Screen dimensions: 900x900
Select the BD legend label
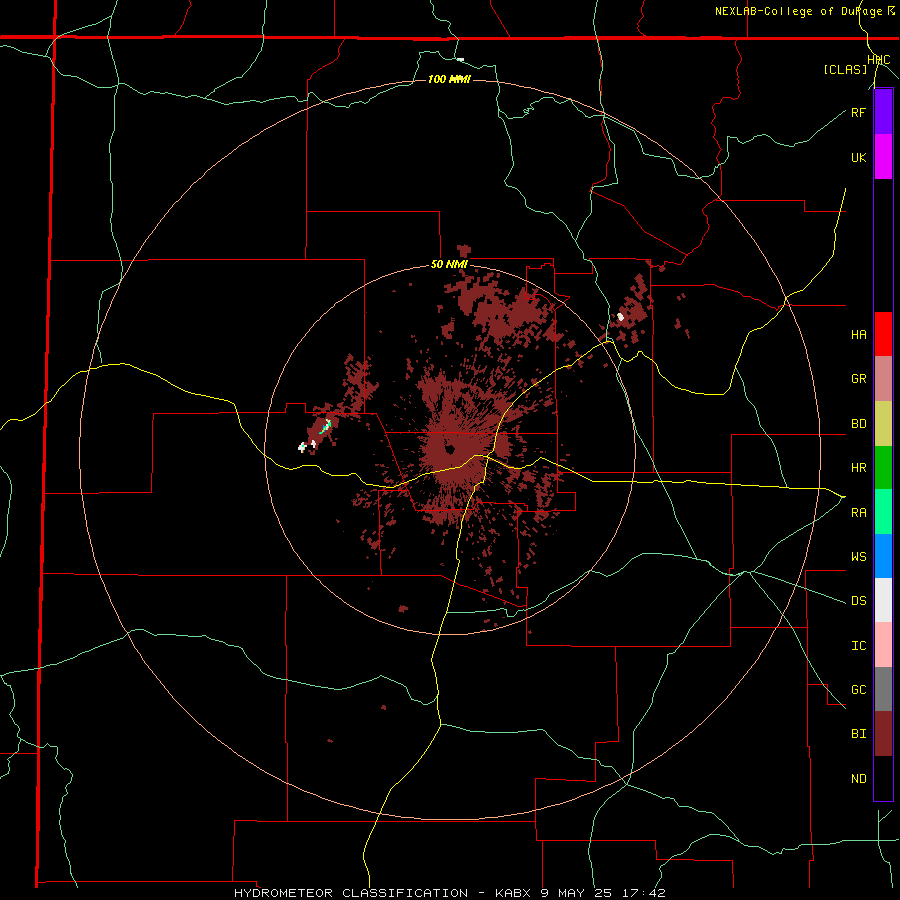(x=858, y=424)
